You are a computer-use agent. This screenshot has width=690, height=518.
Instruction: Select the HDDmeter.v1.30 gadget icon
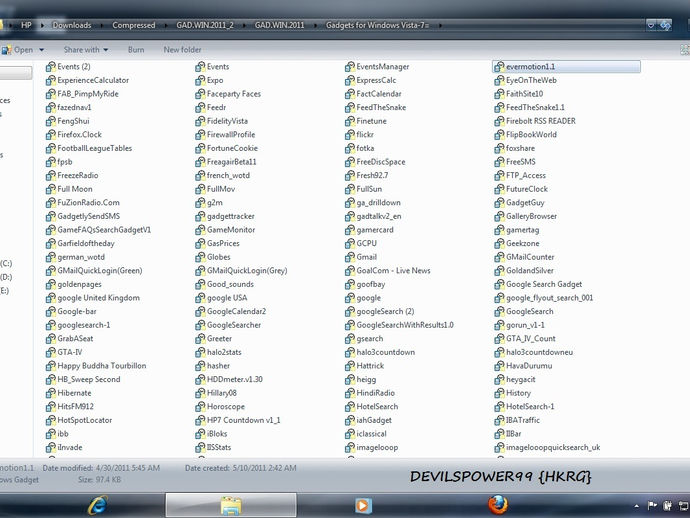pyautogui.click(x=200, y=379)
